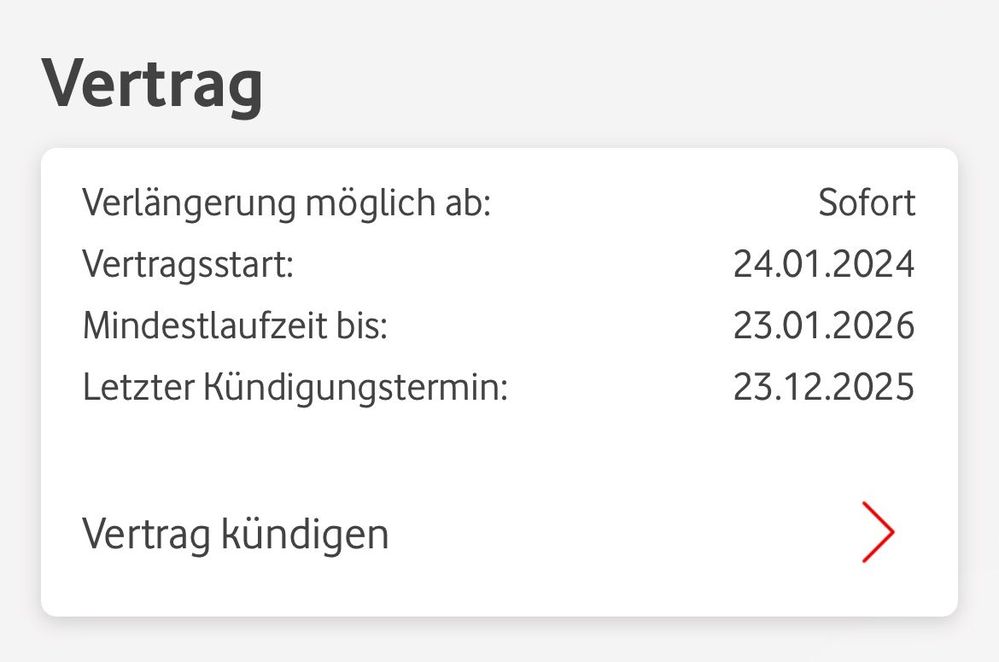
Task: Select the Verlängerung möglich ab label
Action: 286,203
